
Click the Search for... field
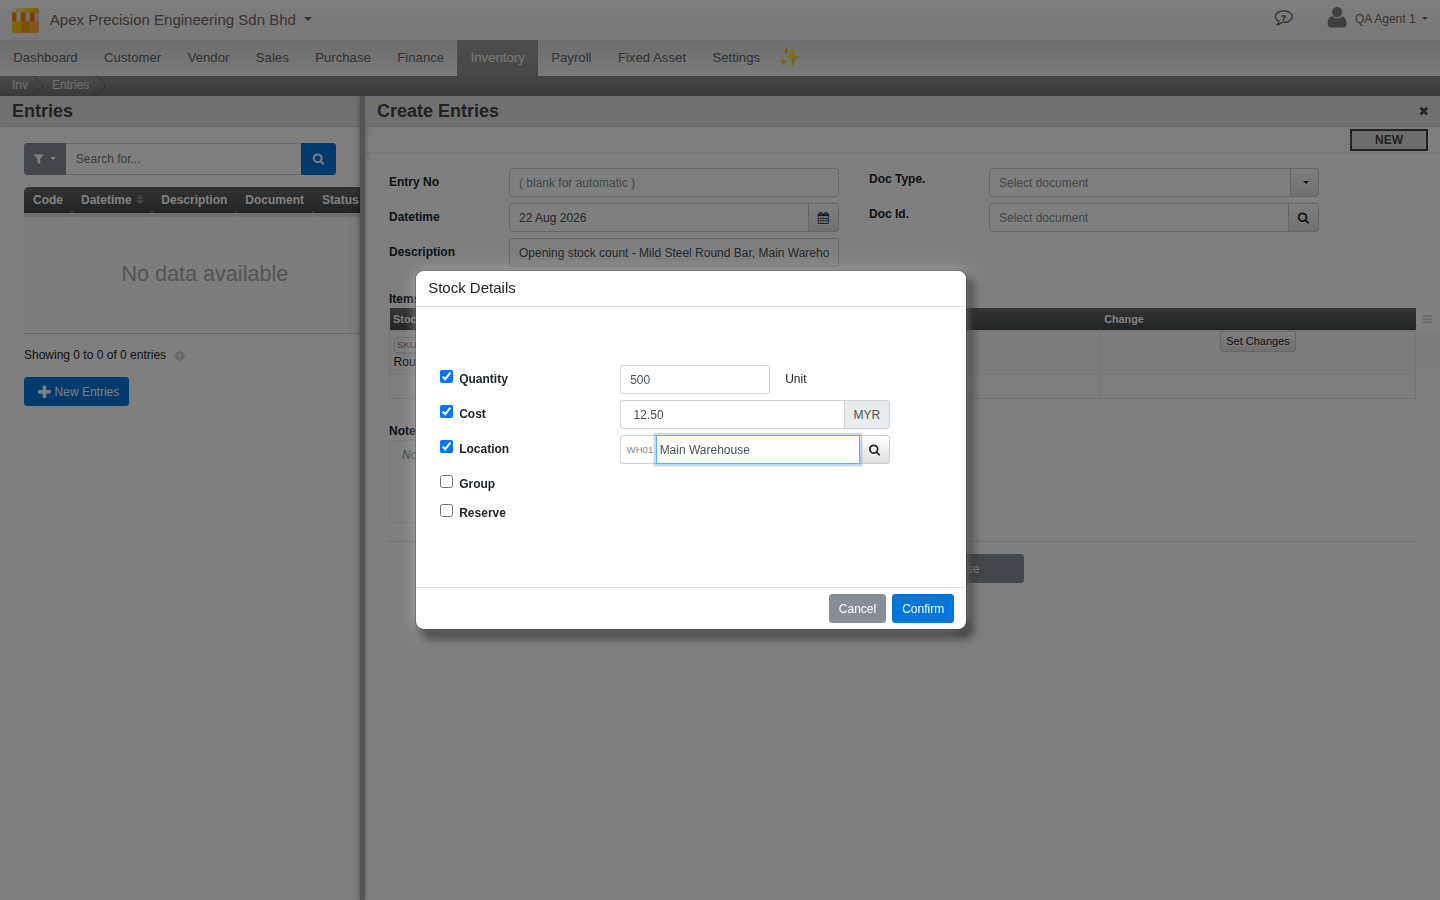(x=183, y=159)
